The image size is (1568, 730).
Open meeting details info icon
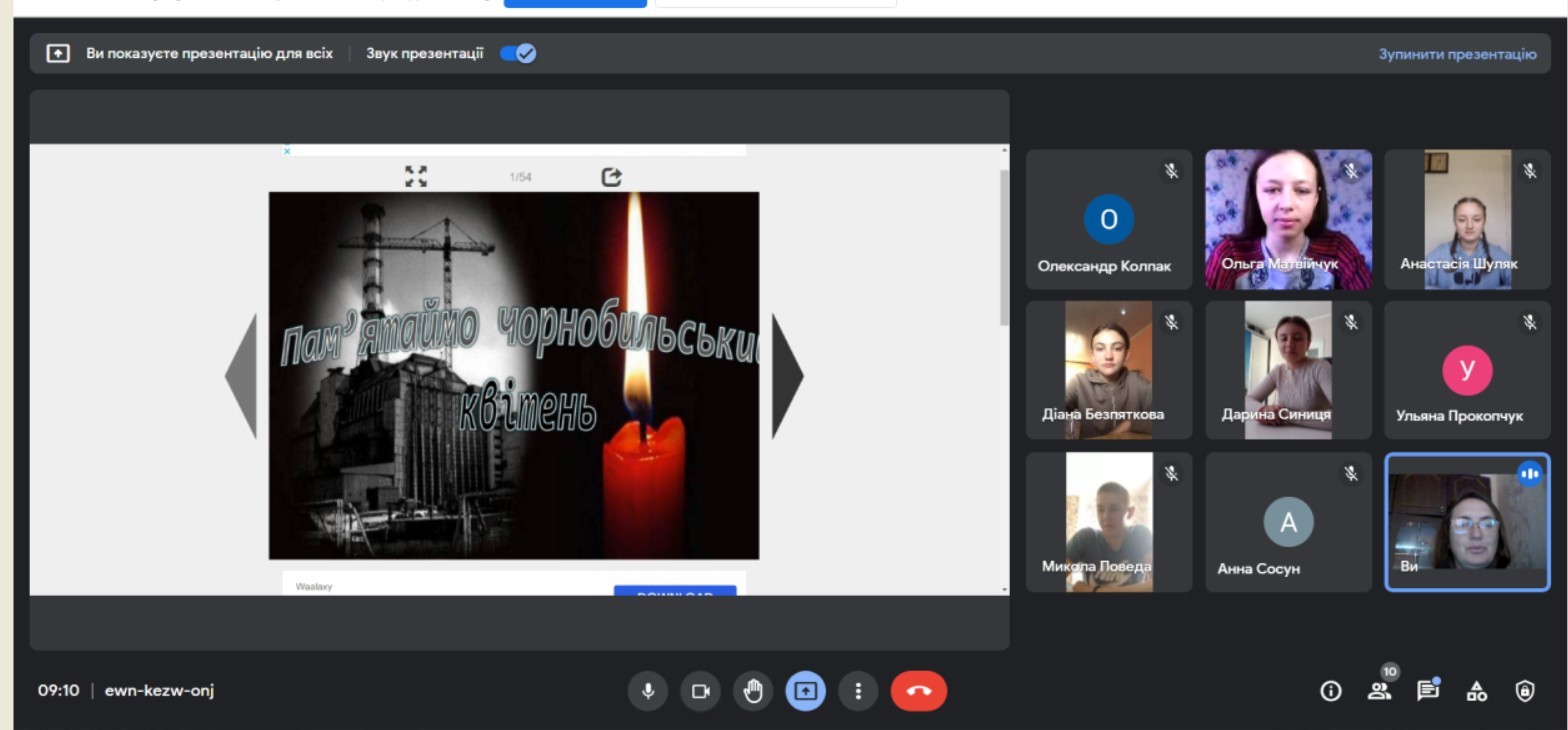point(1330,691)
